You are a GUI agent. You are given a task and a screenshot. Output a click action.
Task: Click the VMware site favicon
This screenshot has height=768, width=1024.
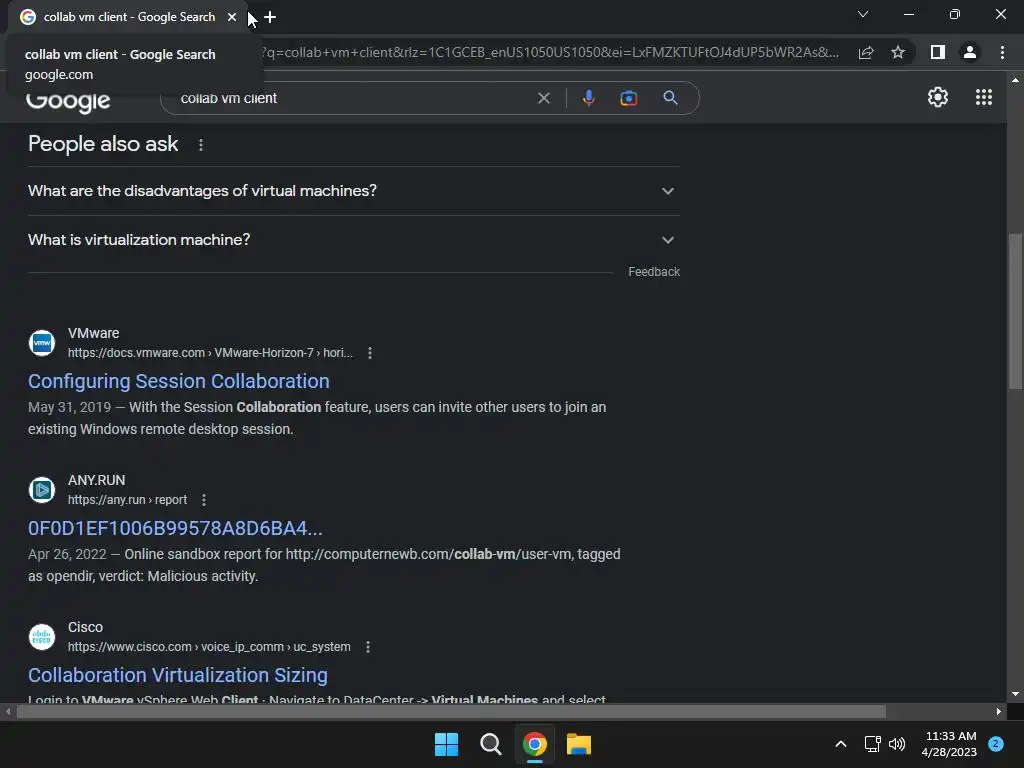[42, 343]
